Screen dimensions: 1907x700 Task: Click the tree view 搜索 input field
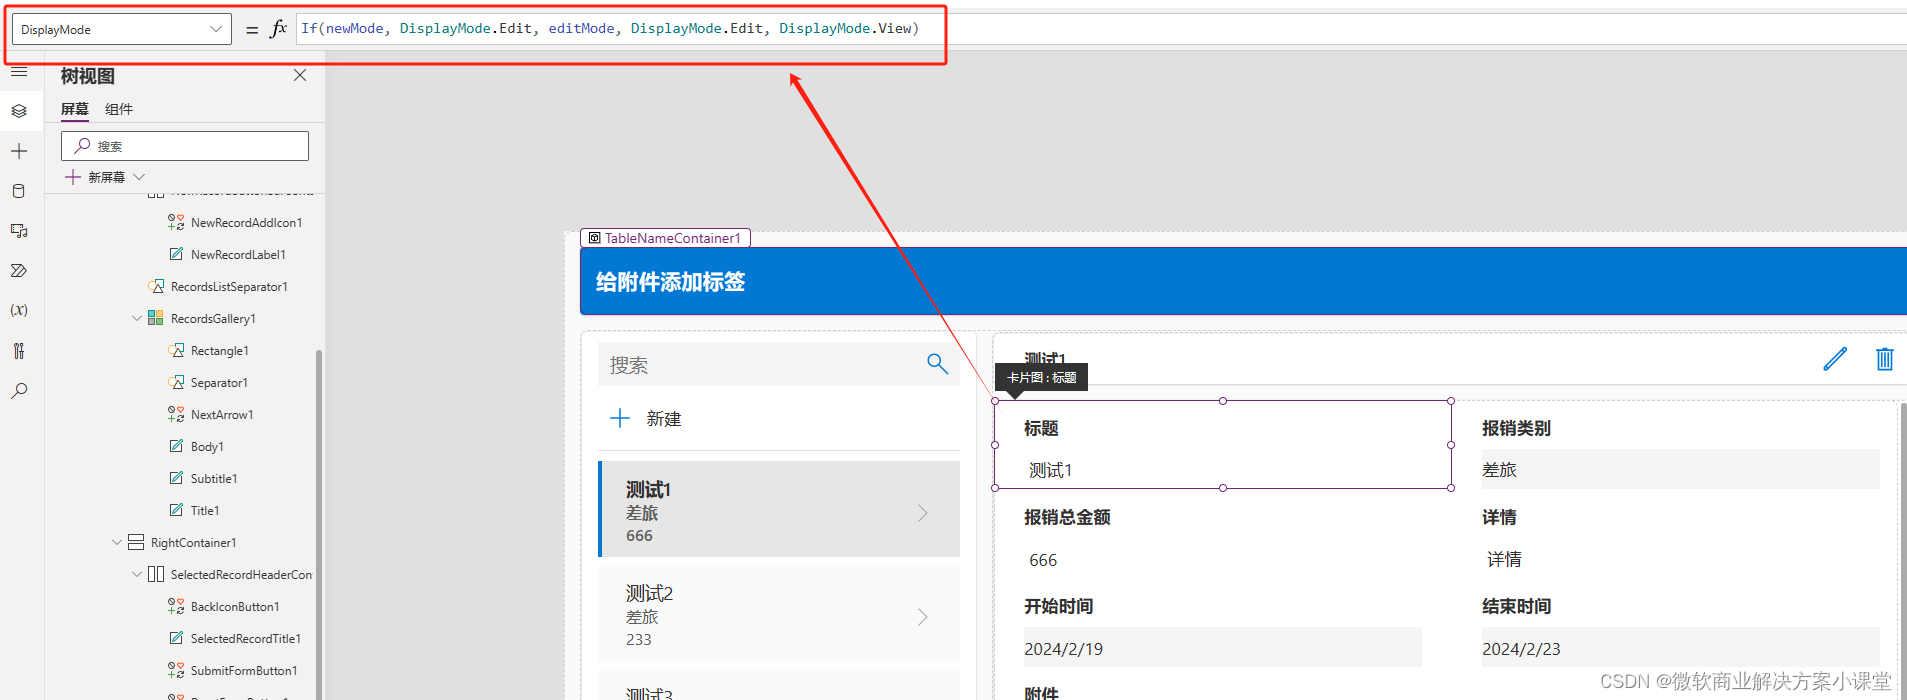tap(185, 146)
